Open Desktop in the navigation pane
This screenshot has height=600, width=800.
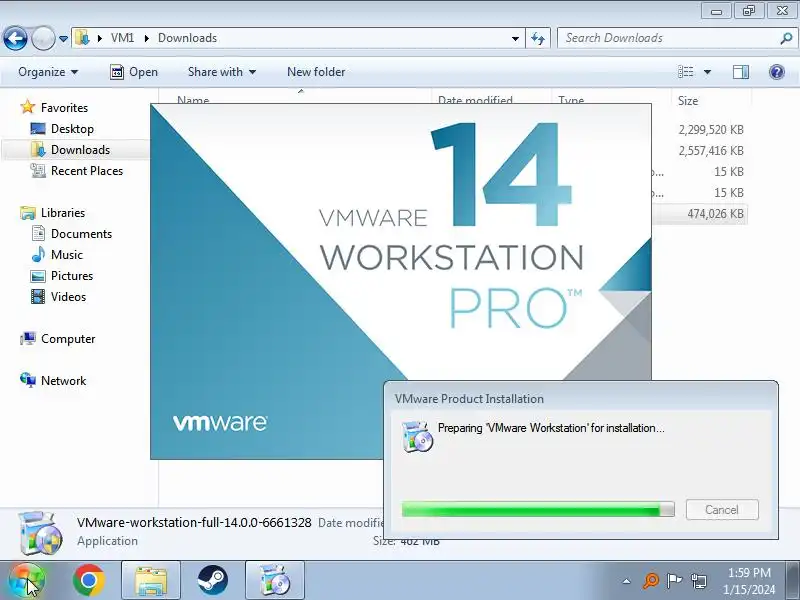[x=72, y=129]
